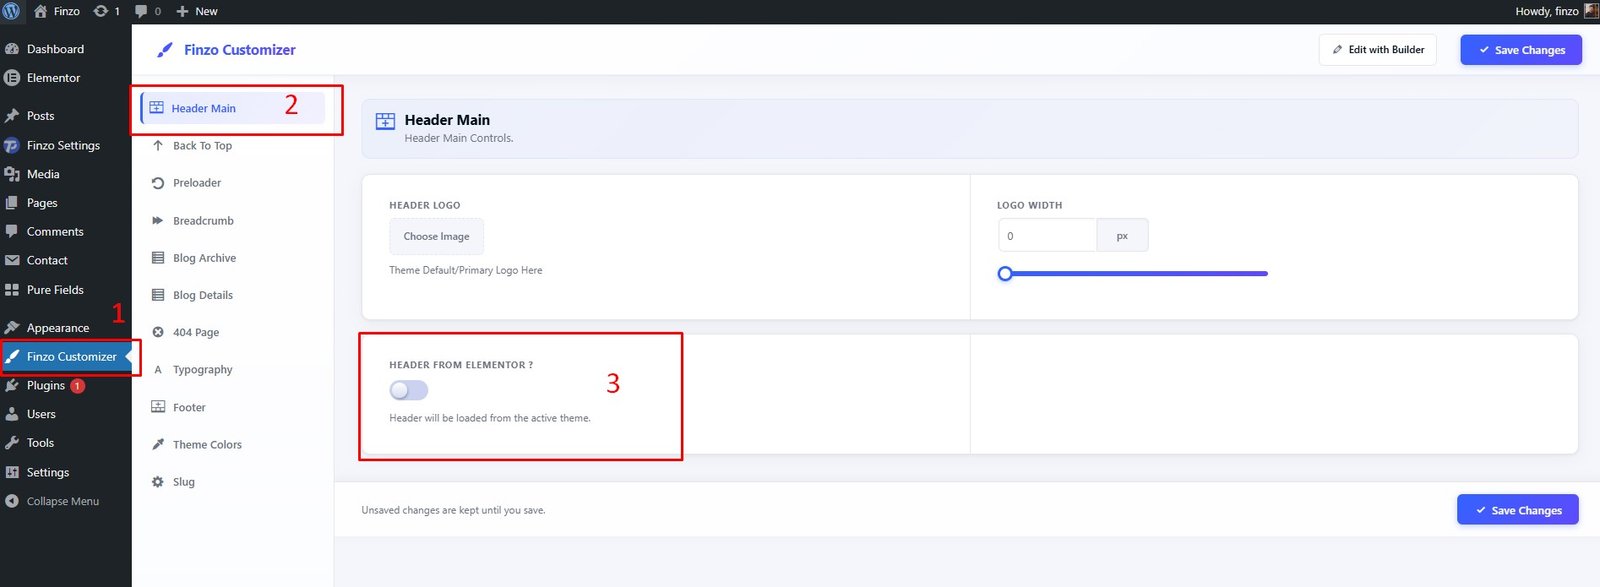Screen dimensions: 1600x587
Task: Click Edit with Builder button
Action: (x=1378, y=50)
